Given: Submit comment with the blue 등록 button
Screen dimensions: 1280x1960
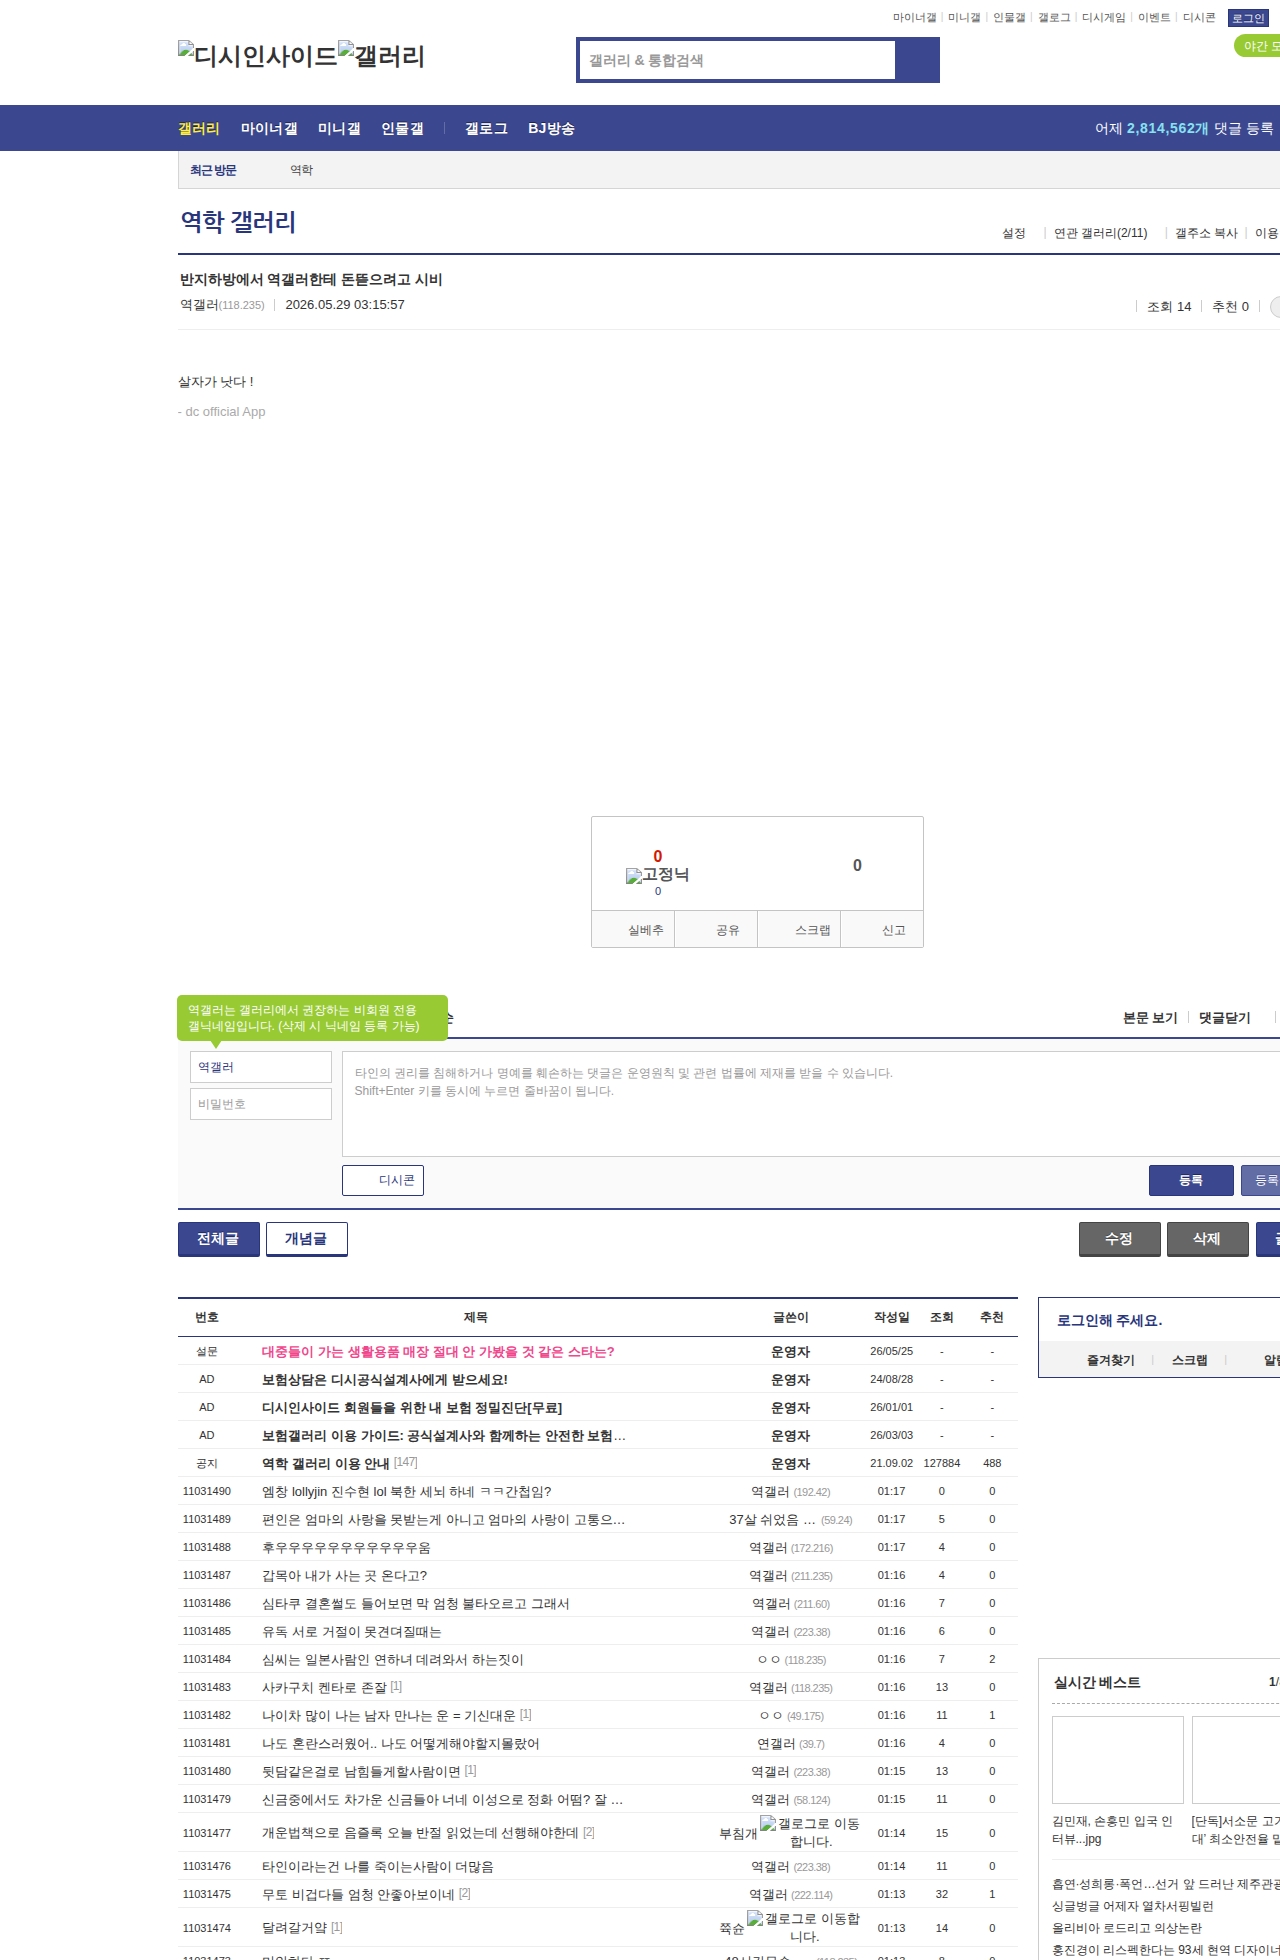Looking at the screenshot, I should (x=1191, y=1180).
